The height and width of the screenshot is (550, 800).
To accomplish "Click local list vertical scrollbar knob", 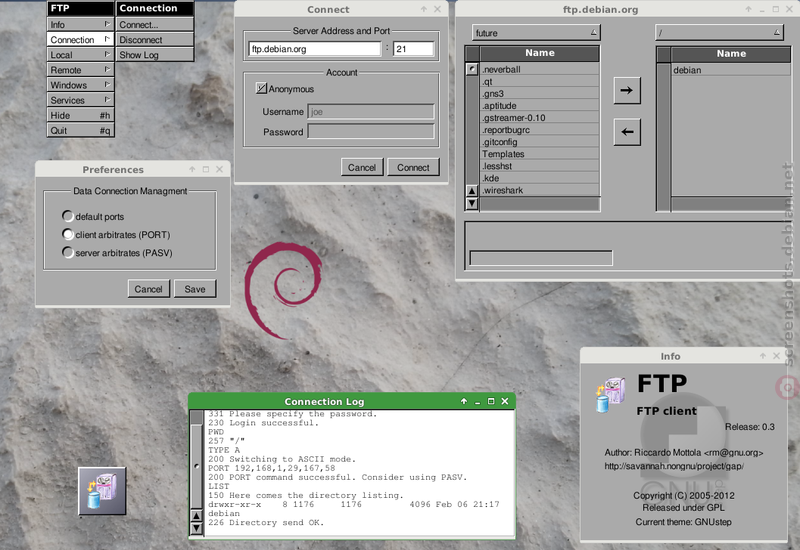I will (x=472, y=68).
